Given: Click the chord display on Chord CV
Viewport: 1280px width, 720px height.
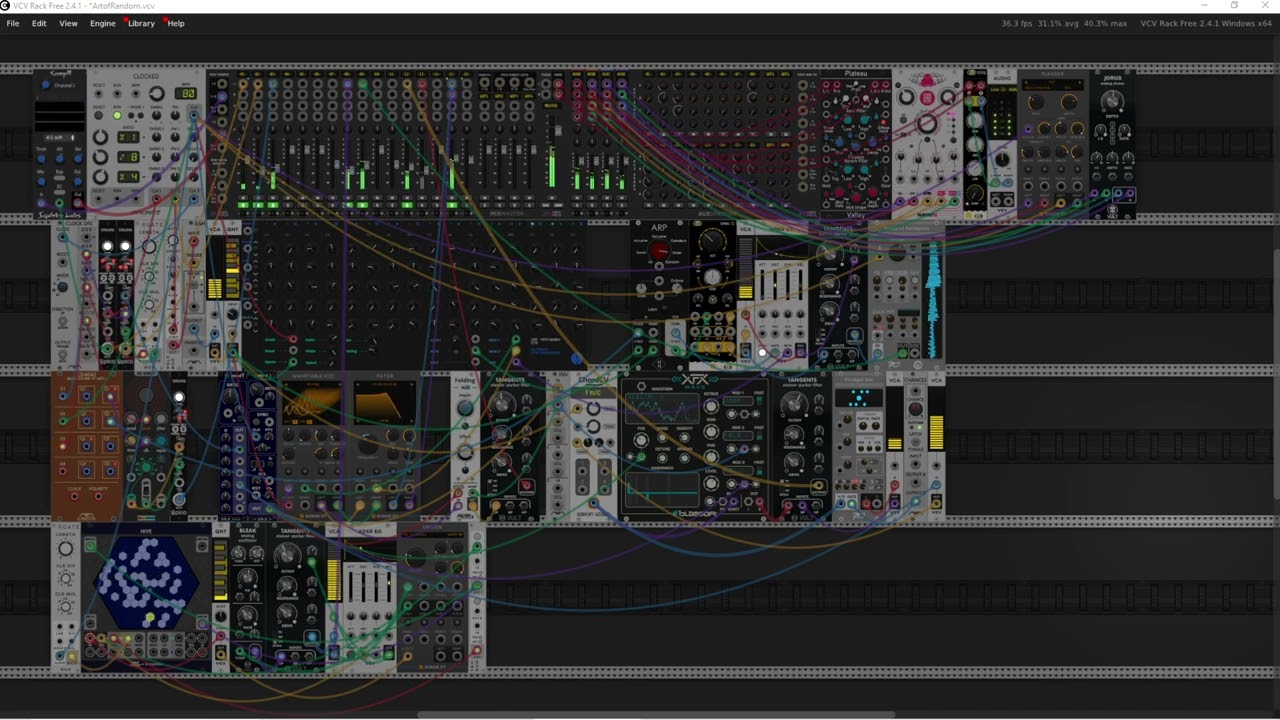Looking at the screenshot, I should [x=593, y=392].
